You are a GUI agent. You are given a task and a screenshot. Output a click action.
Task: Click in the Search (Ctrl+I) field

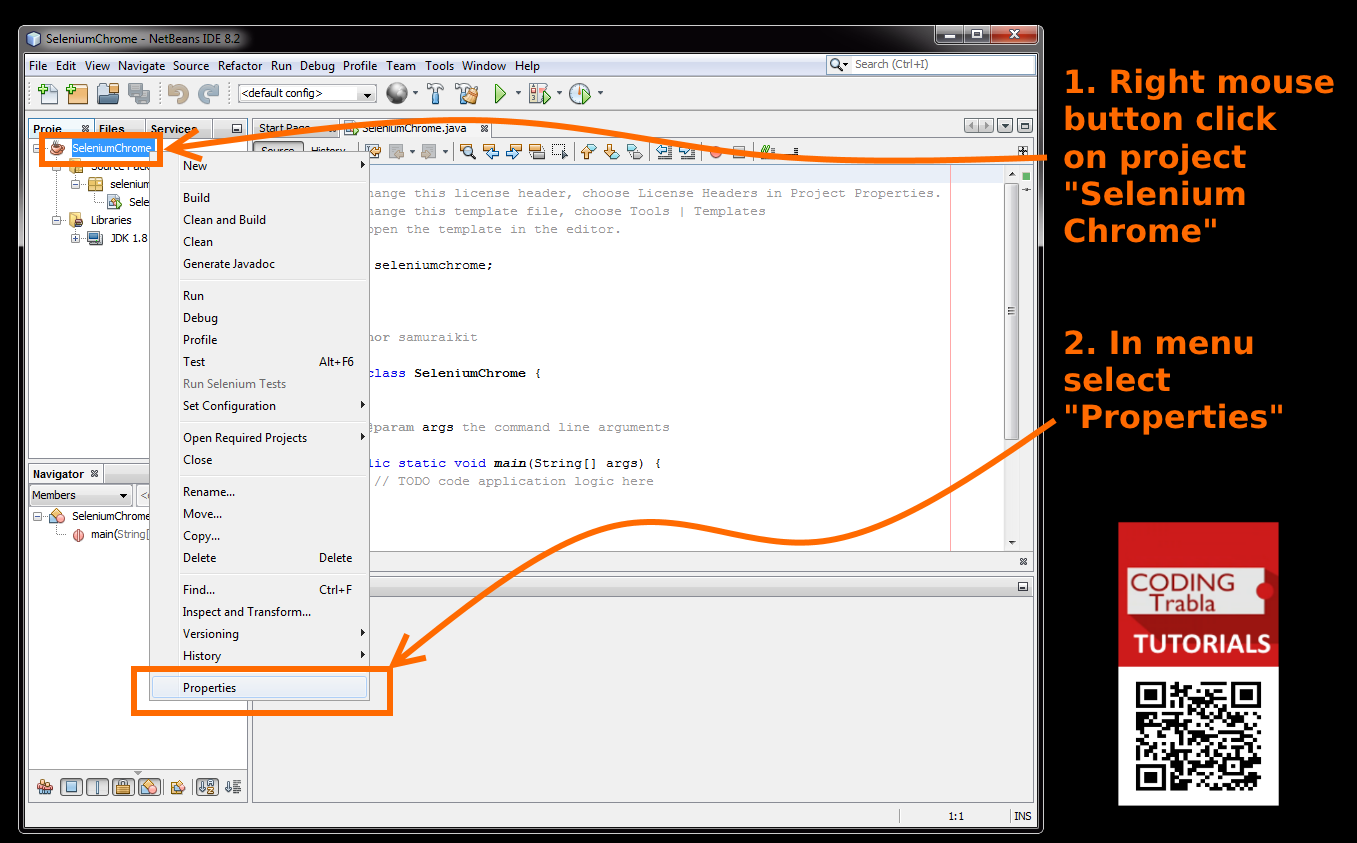pyautogui.click(x=943, y=65)
